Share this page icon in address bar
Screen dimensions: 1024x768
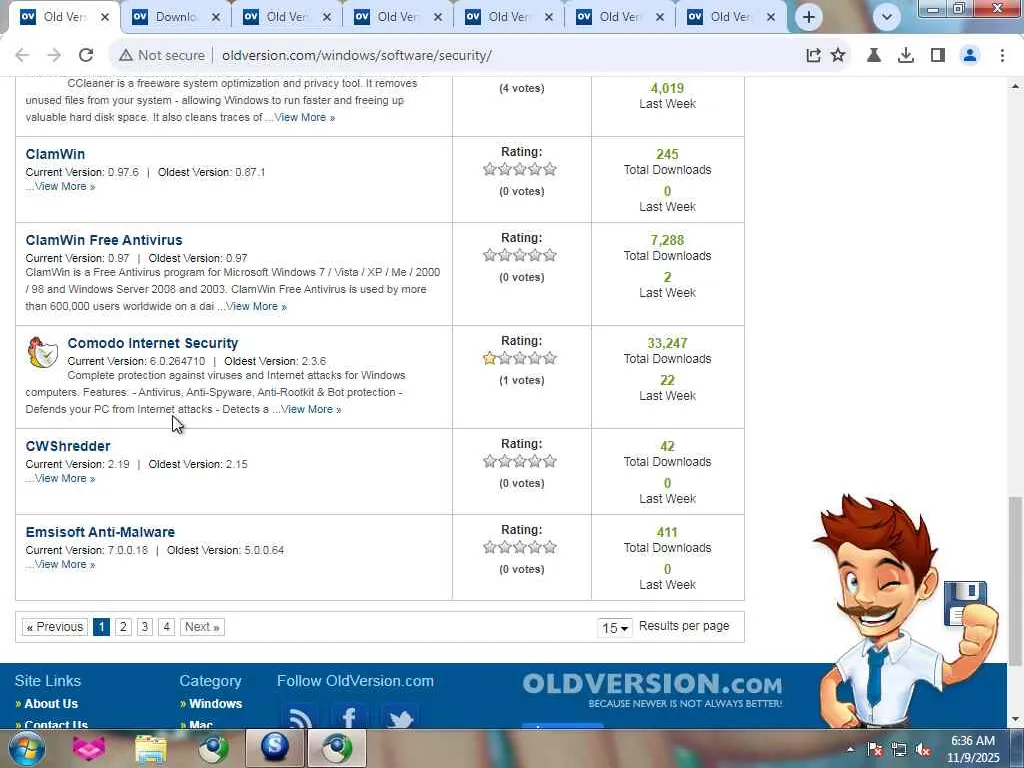click(x=813, y=56)
